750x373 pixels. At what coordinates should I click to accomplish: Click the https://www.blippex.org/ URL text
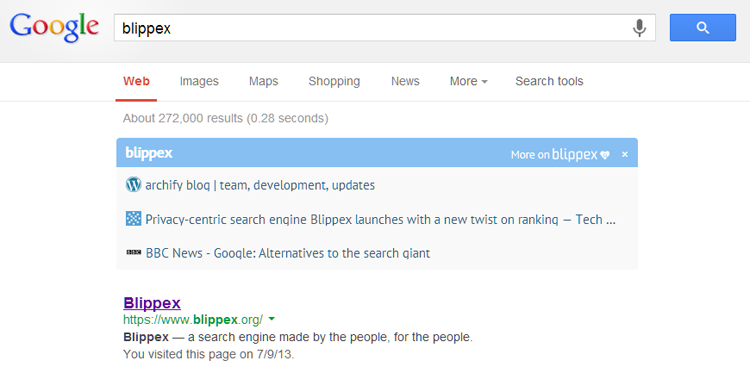[193, 319]
